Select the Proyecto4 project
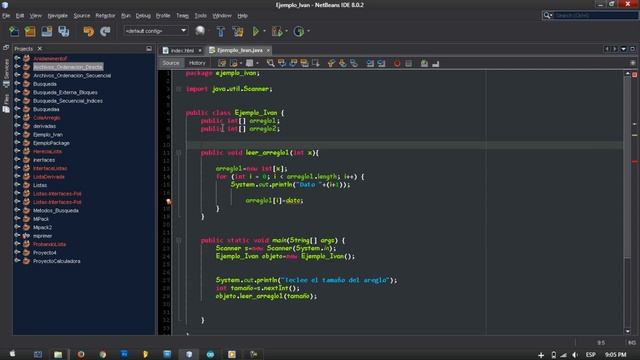Screen dimensions: 640x360 point(44,253)
